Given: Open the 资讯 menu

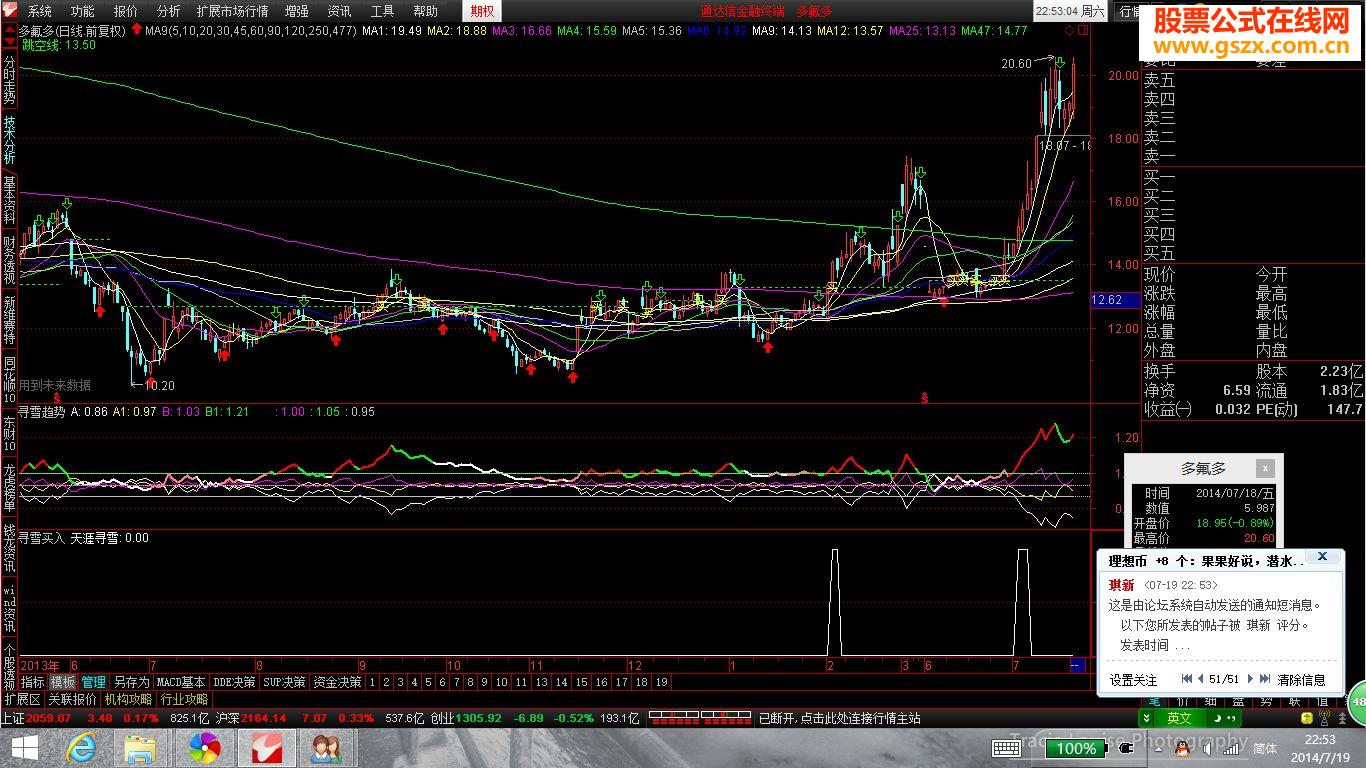Looking at the screenshot, I should (x=340, y=11).
